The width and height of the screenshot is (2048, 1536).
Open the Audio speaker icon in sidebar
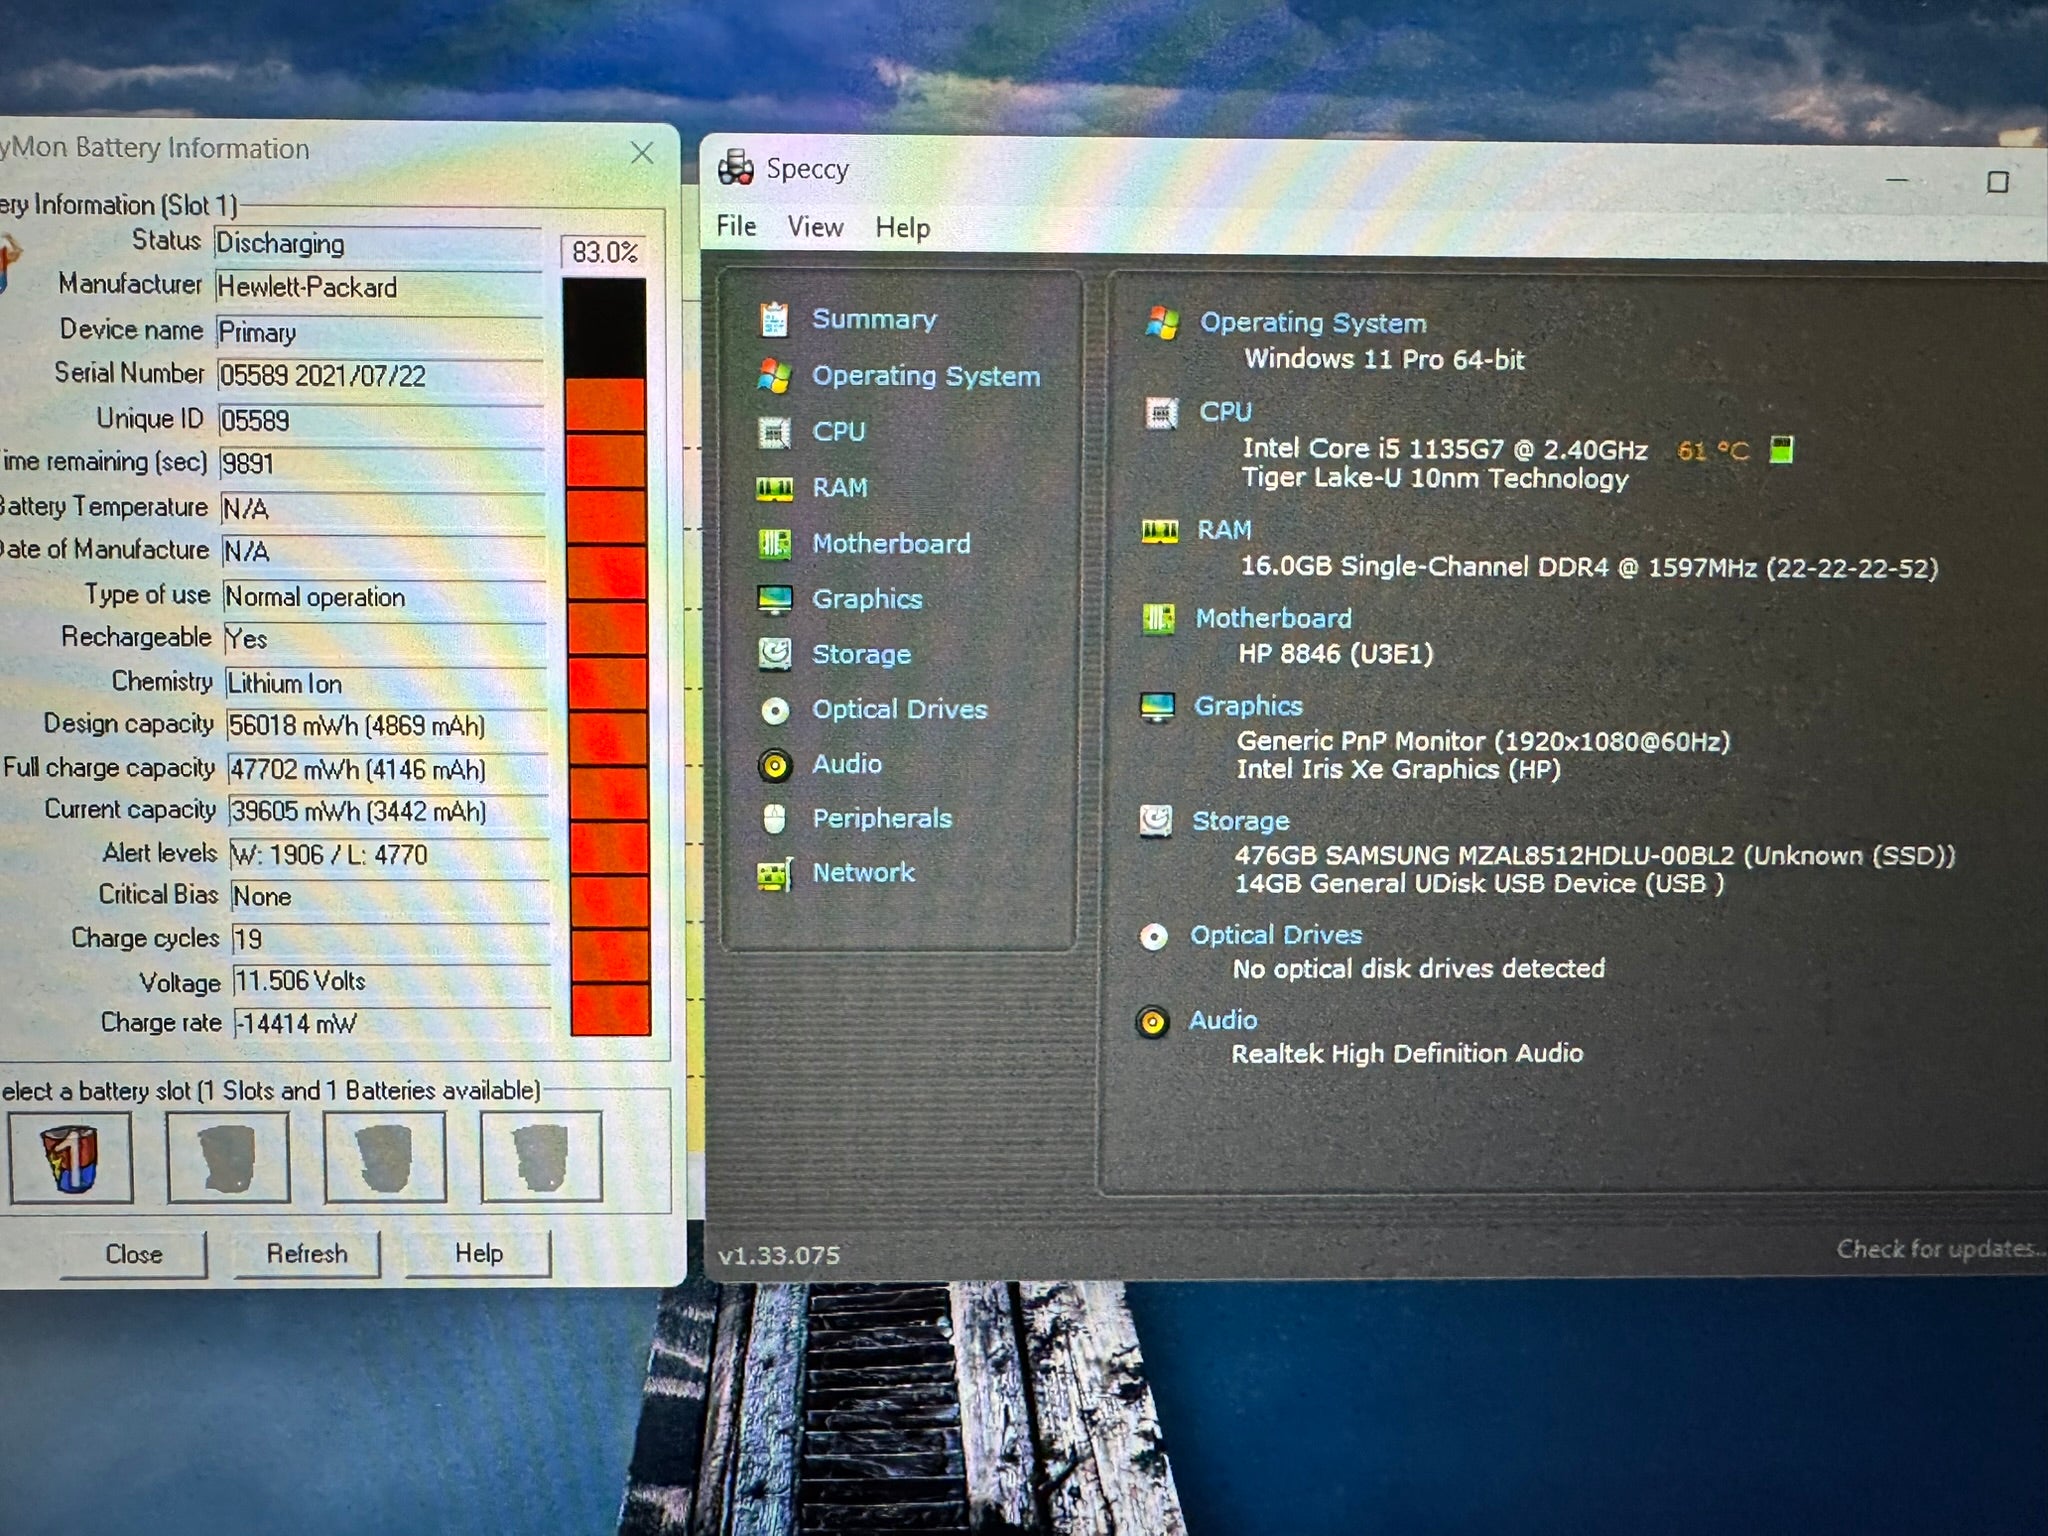[774, 765]
